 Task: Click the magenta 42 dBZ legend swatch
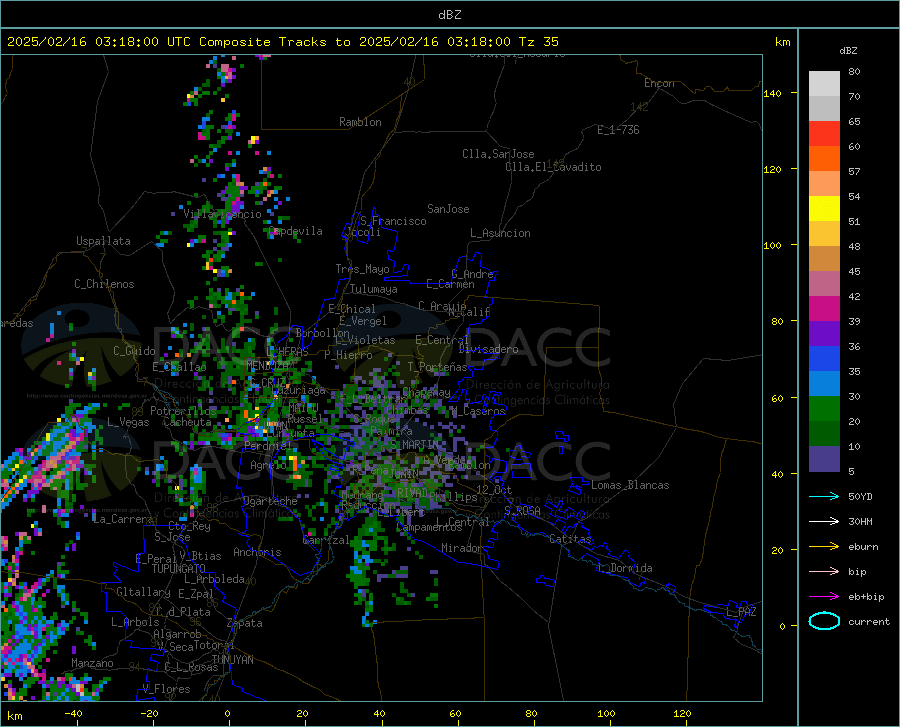824,308
